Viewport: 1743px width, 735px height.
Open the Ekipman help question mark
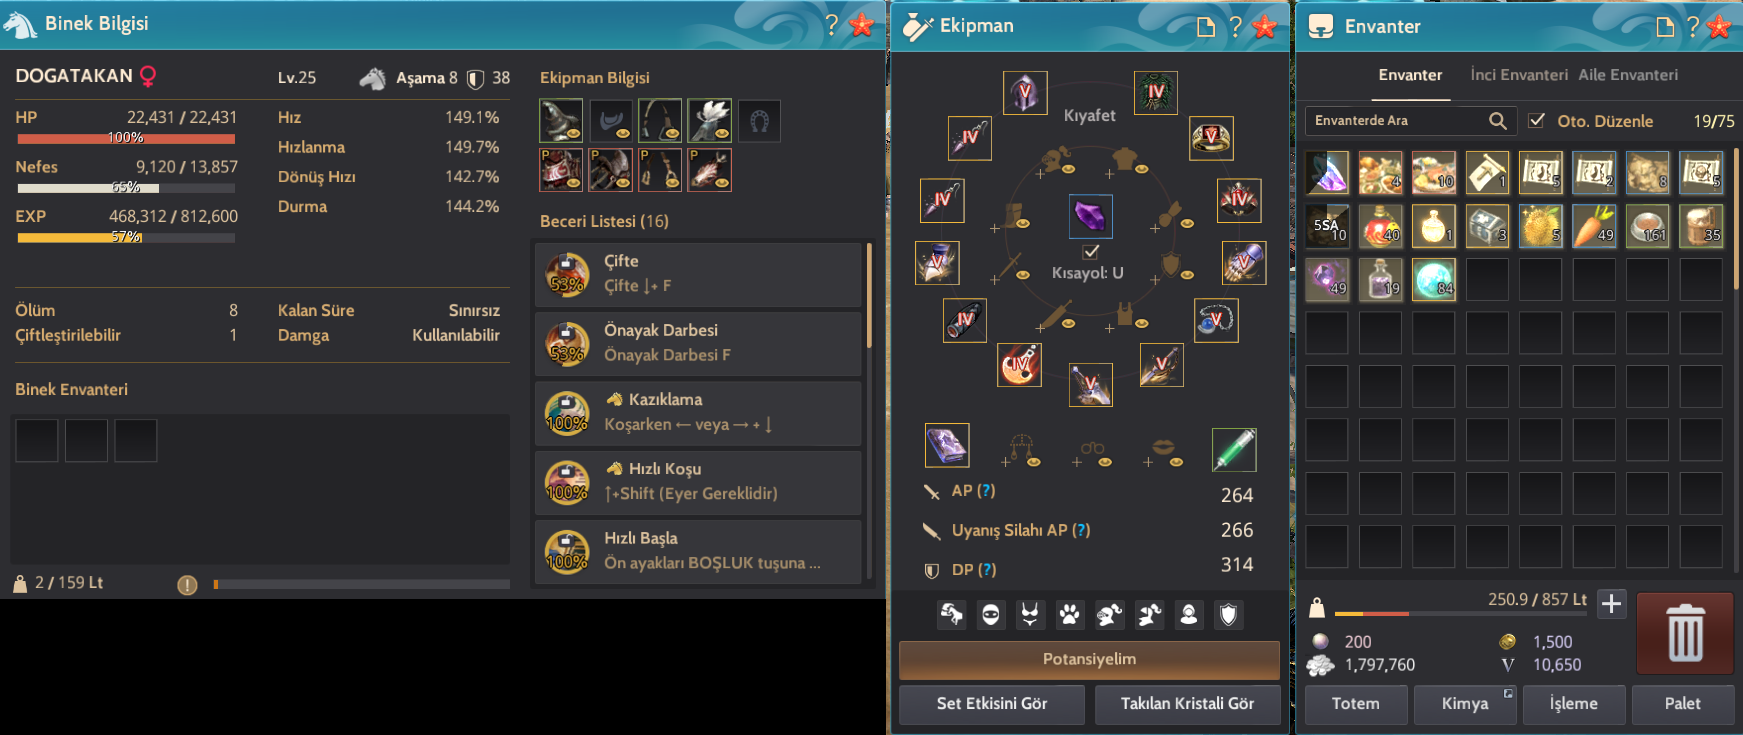[x=1236, y=27]
